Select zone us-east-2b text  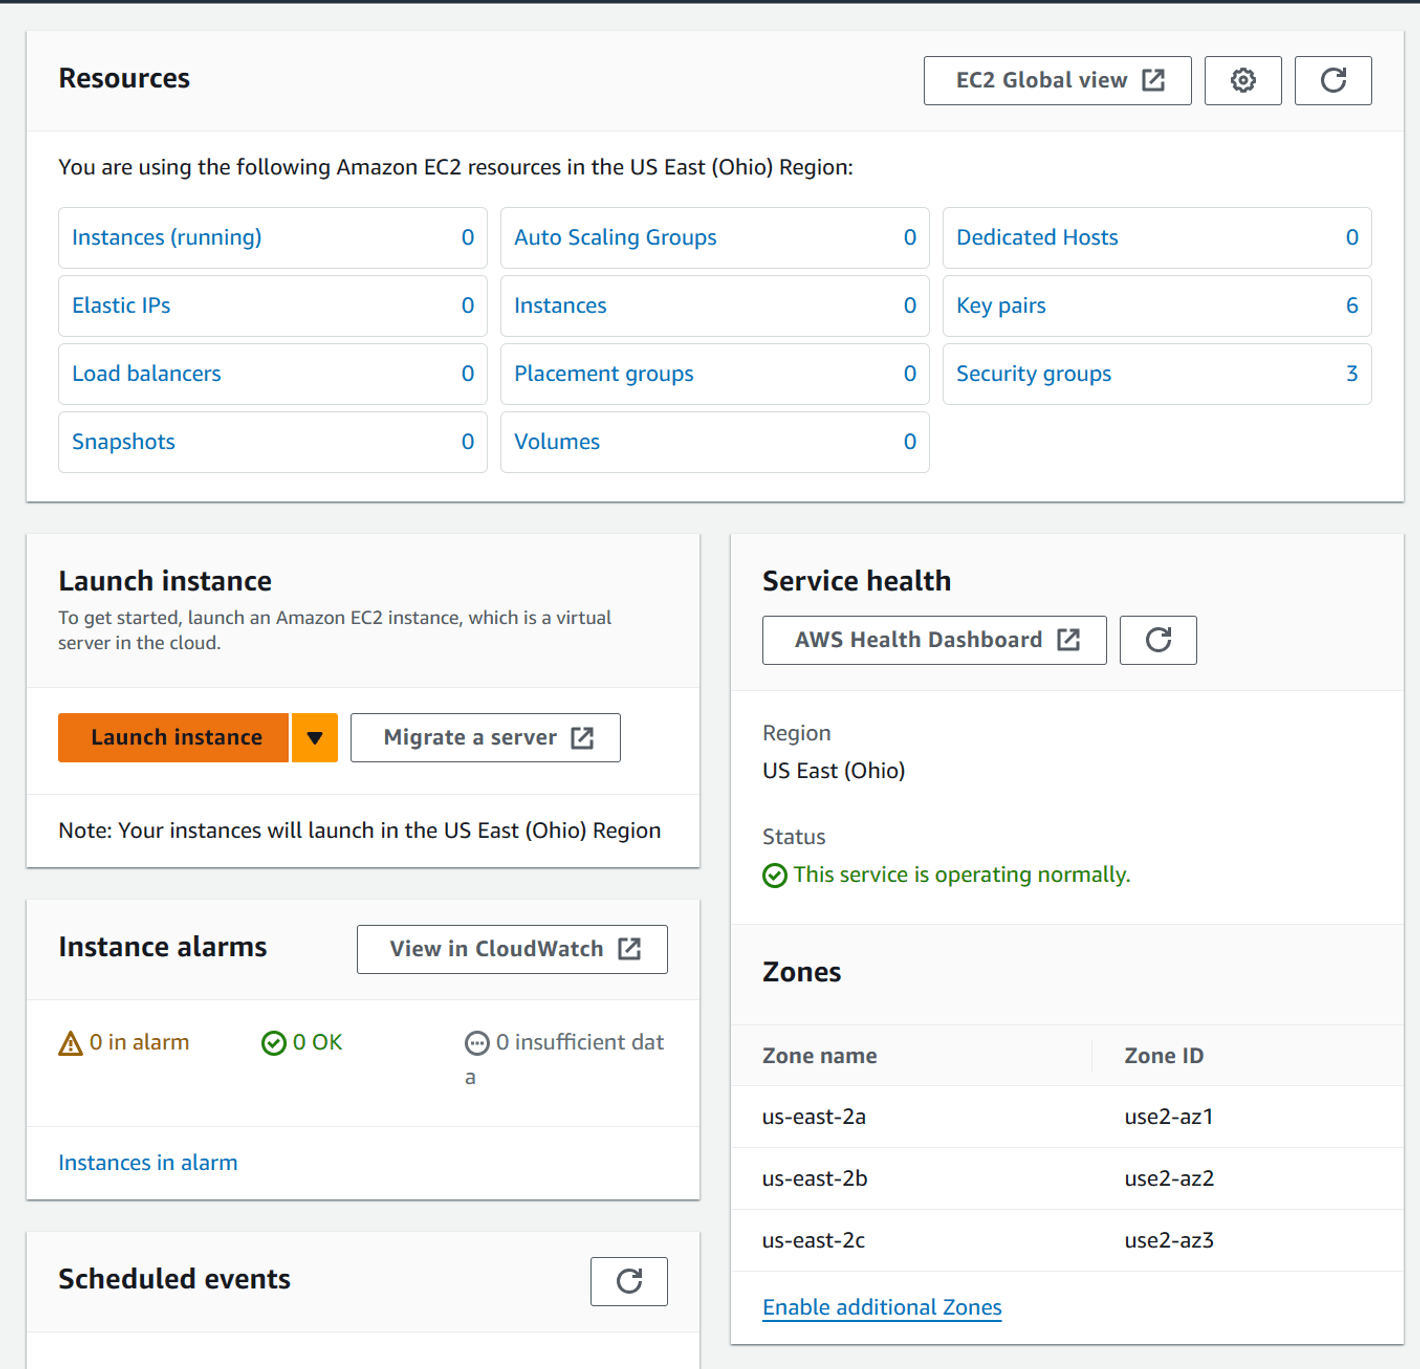coord(815,1178)
